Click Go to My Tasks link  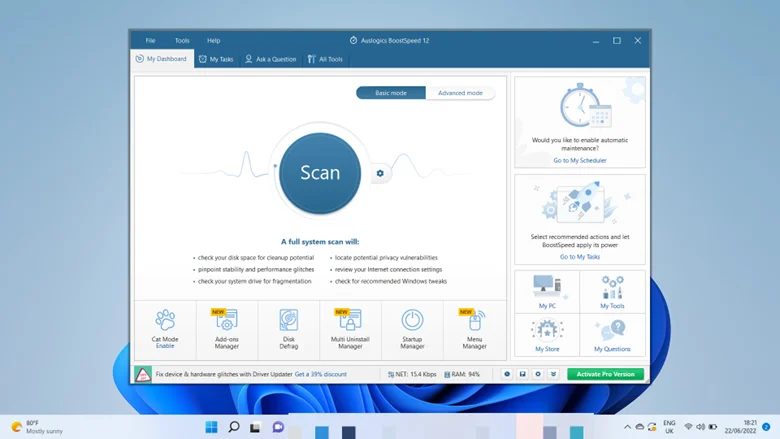pyautogui.click(x=580, y=257)
